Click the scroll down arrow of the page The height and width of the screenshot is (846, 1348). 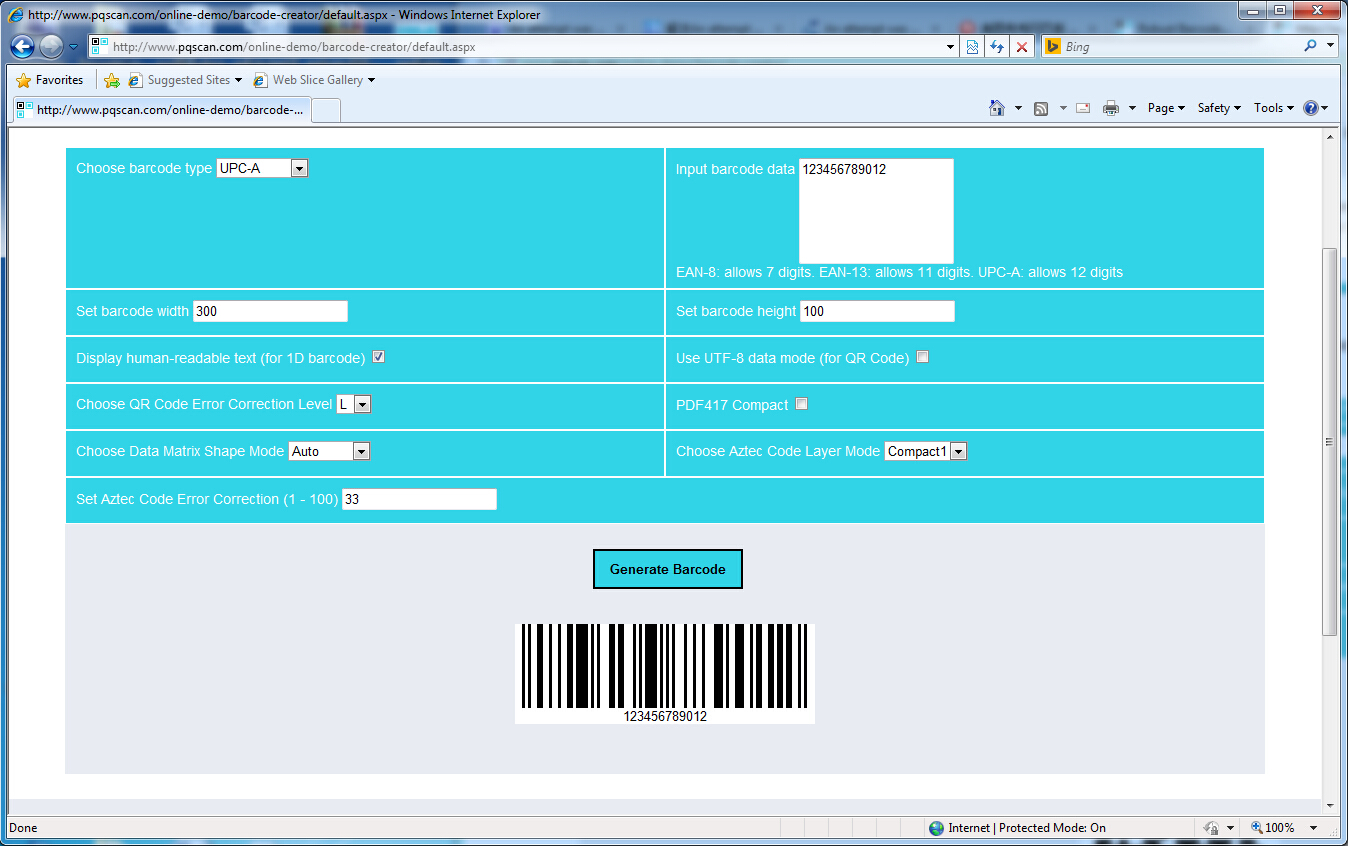click(1329, 806)
